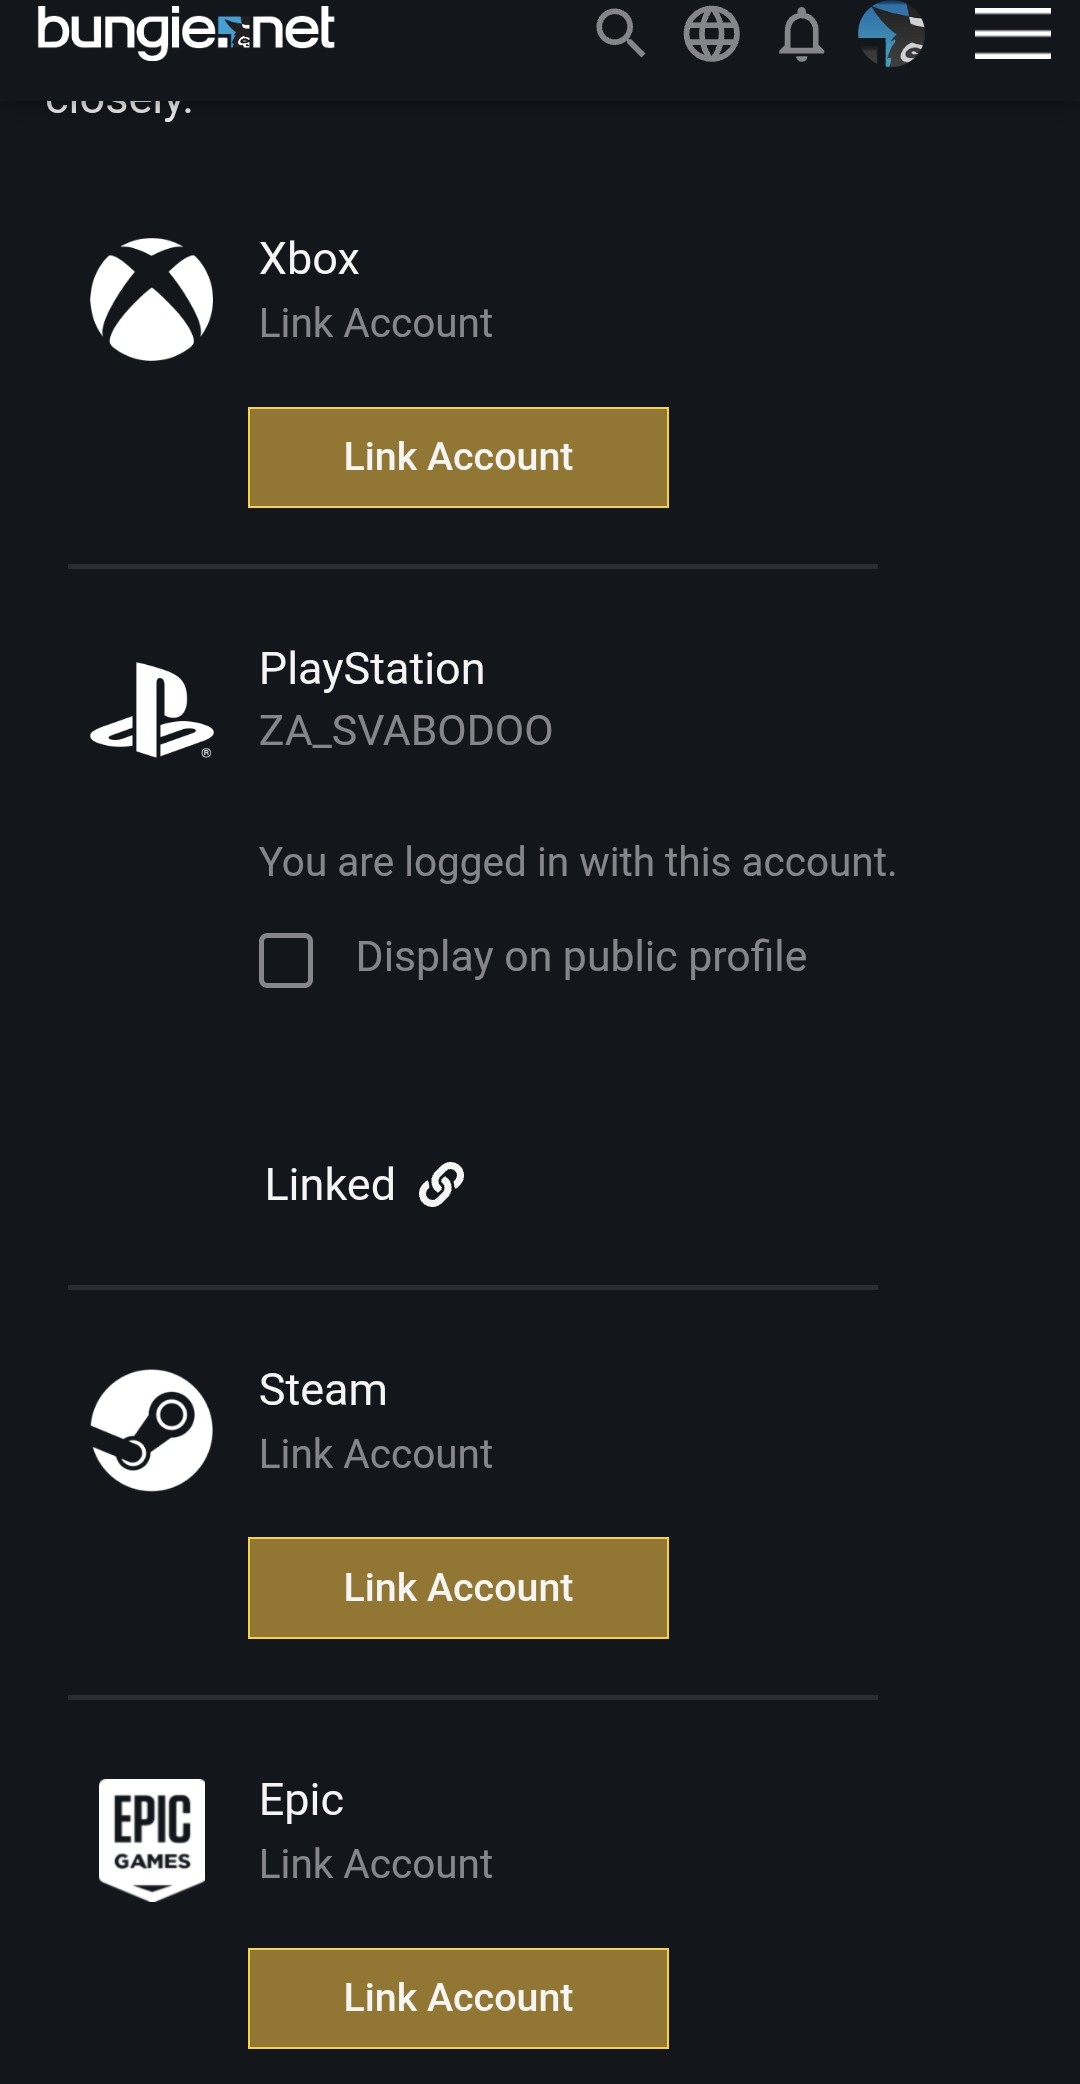Screen dimensions: 1080x2084
Task: Click the Linked status label
Action: coord(330,1185)
